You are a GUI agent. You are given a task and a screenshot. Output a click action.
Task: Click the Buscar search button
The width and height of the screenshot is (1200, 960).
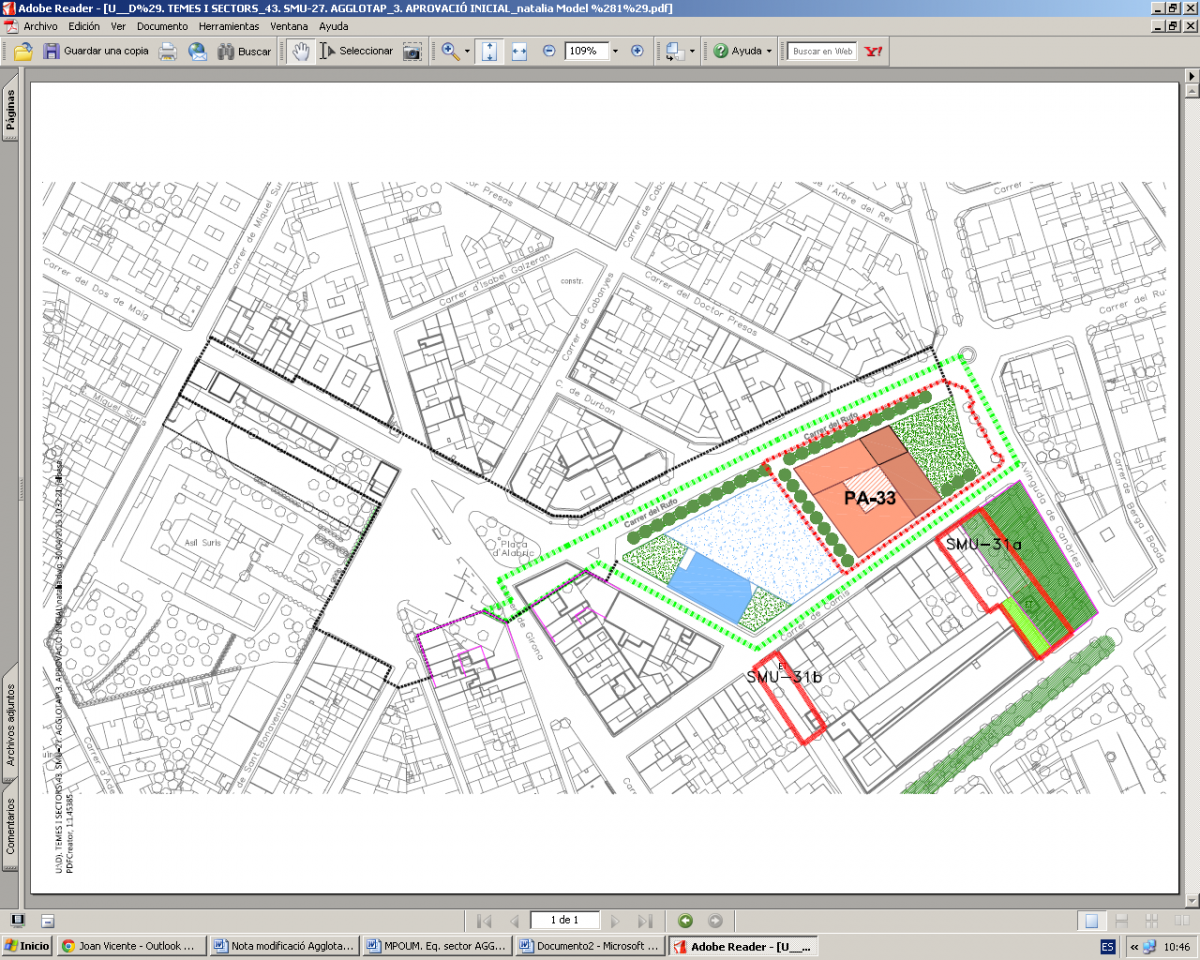coord(244,51)
